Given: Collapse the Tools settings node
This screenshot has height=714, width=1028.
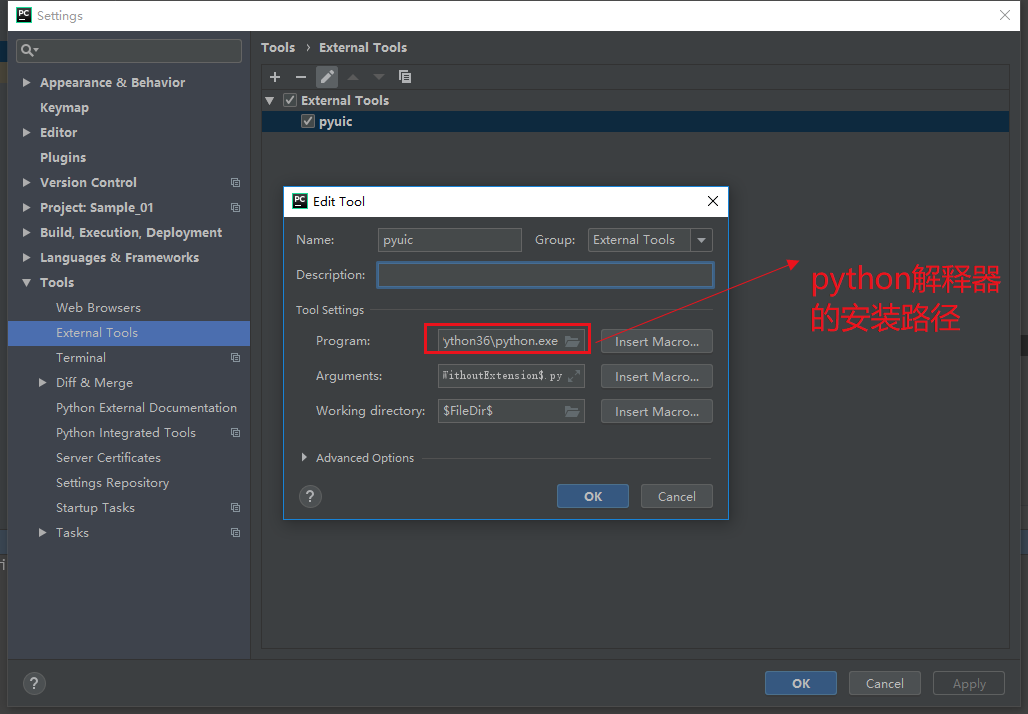Looking at the screenshot, I should coord(26,283).
